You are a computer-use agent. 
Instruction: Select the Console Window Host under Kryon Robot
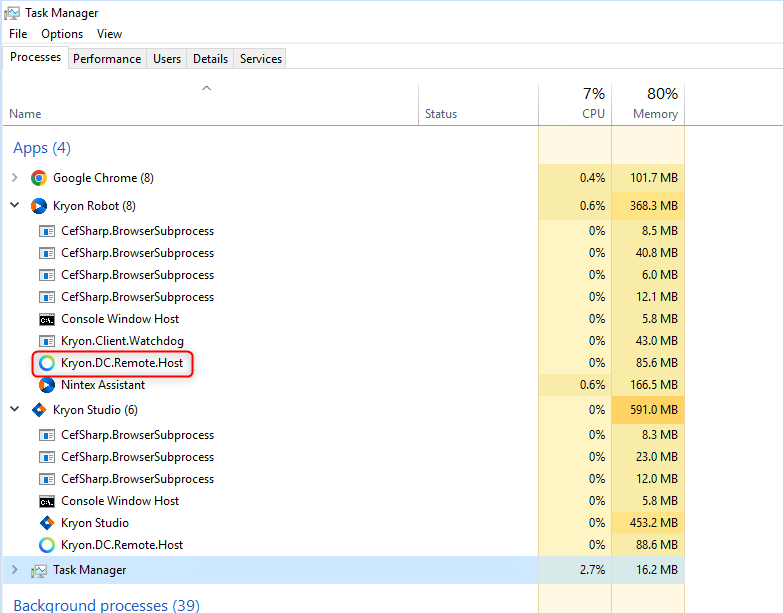pos(120,319)
